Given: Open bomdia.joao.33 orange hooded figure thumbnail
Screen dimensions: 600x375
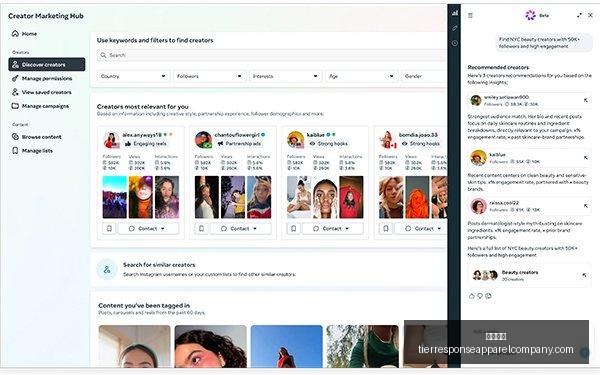Looking at the screenshot, I should pos(417,197).
